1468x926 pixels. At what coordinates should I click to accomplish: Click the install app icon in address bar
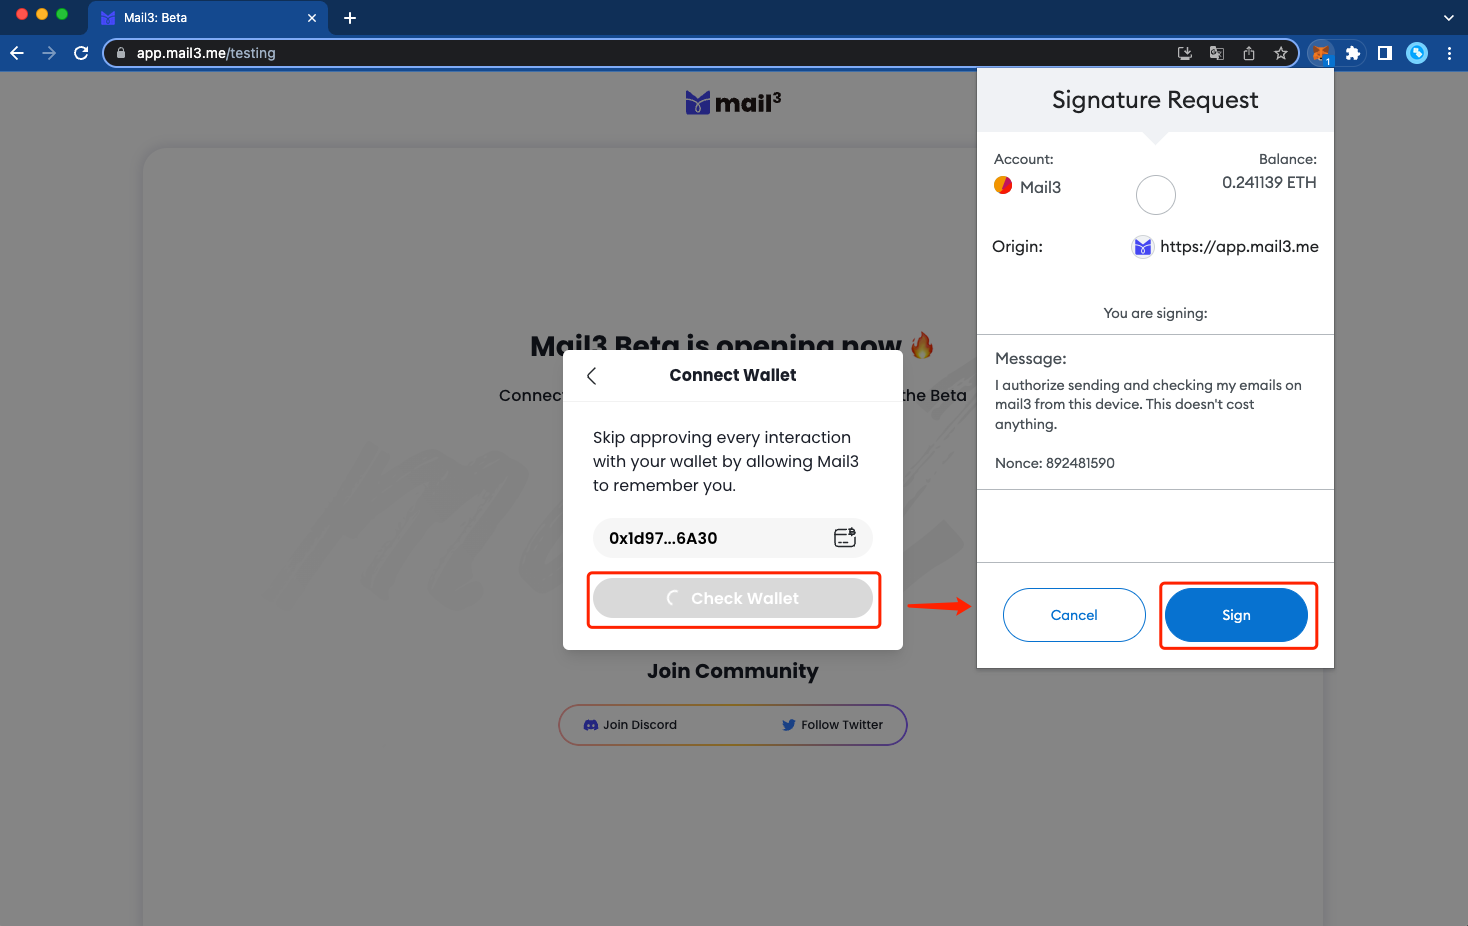click(x=1185, y=53)
